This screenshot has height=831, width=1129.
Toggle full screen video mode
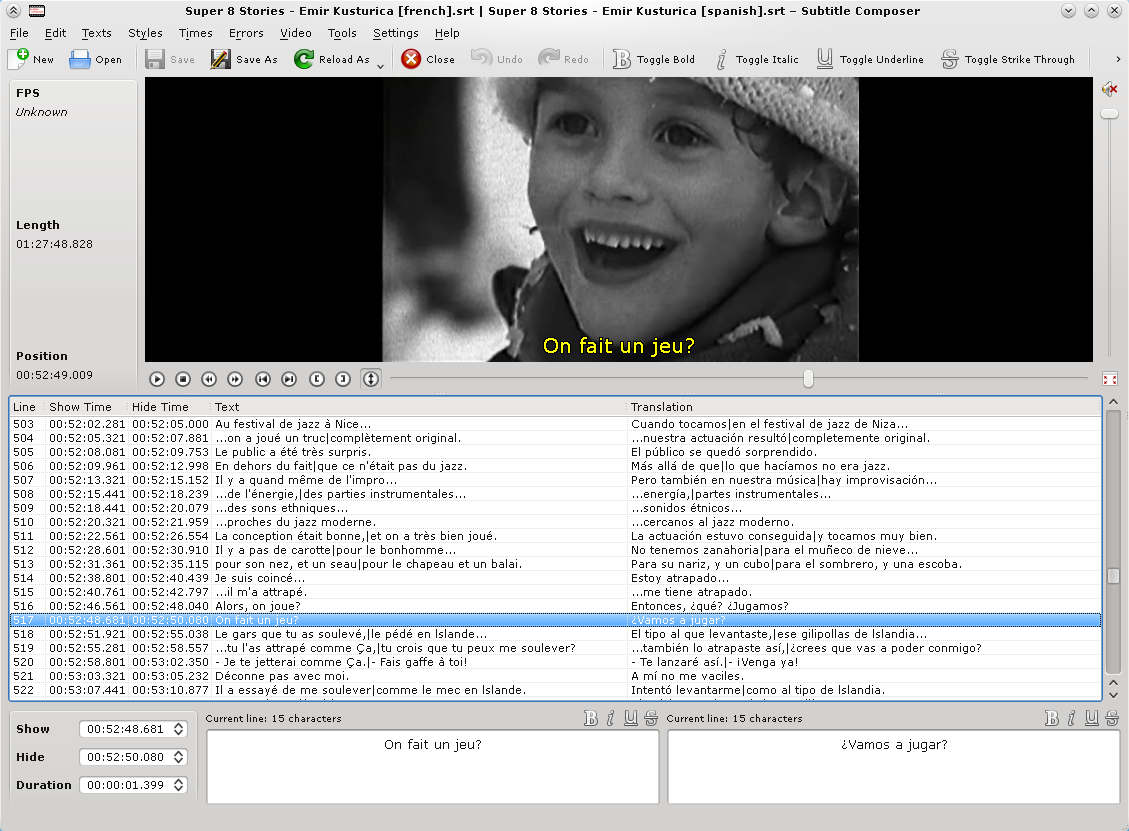tap(1110, 379)
